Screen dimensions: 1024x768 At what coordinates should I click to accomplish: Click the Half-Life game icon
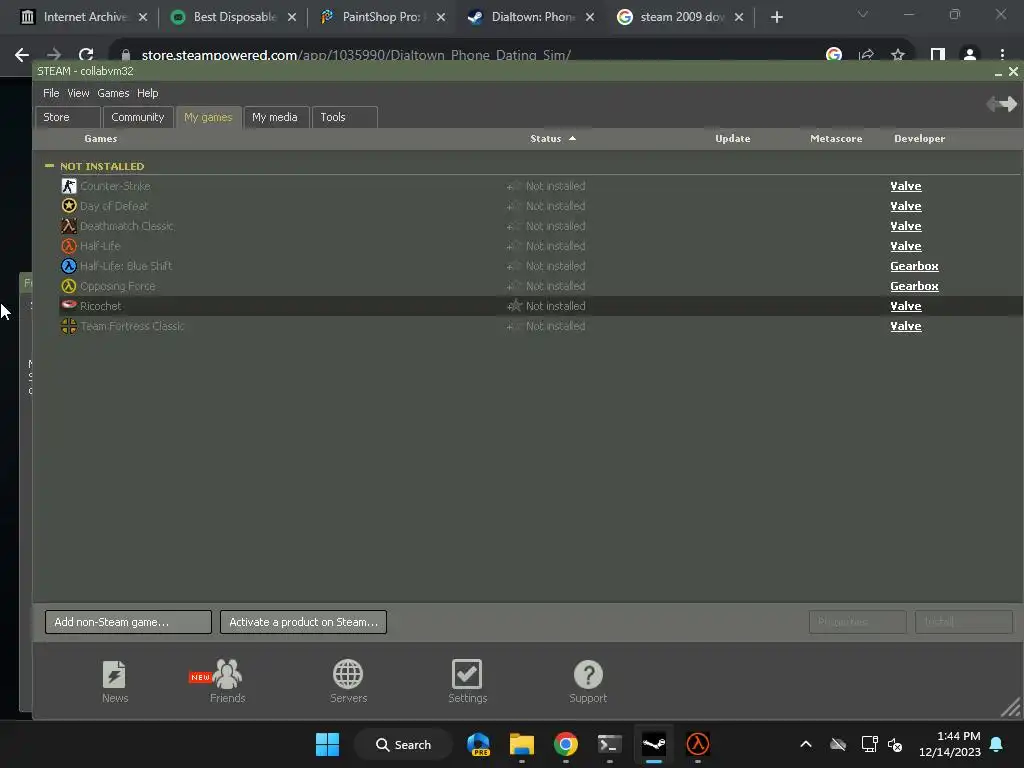[x=69, y=246]
